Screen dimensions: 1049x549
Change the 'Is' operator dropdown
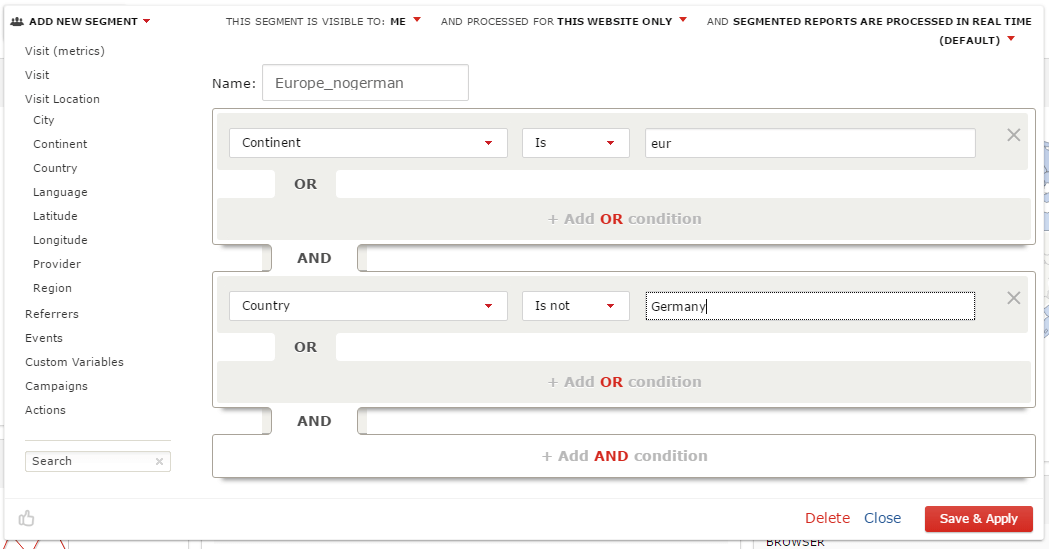[x=575, y=143]
